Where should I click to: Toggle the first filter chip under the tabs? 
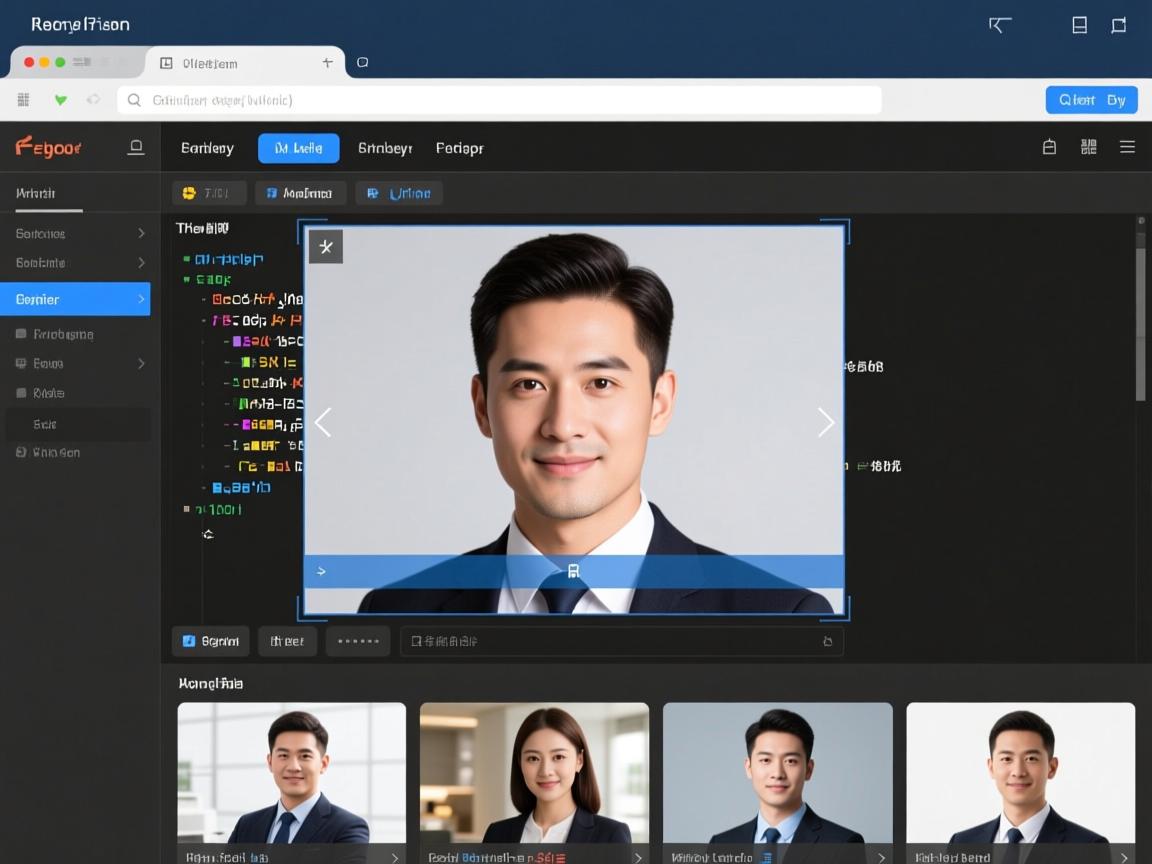(x=209, y=192)
